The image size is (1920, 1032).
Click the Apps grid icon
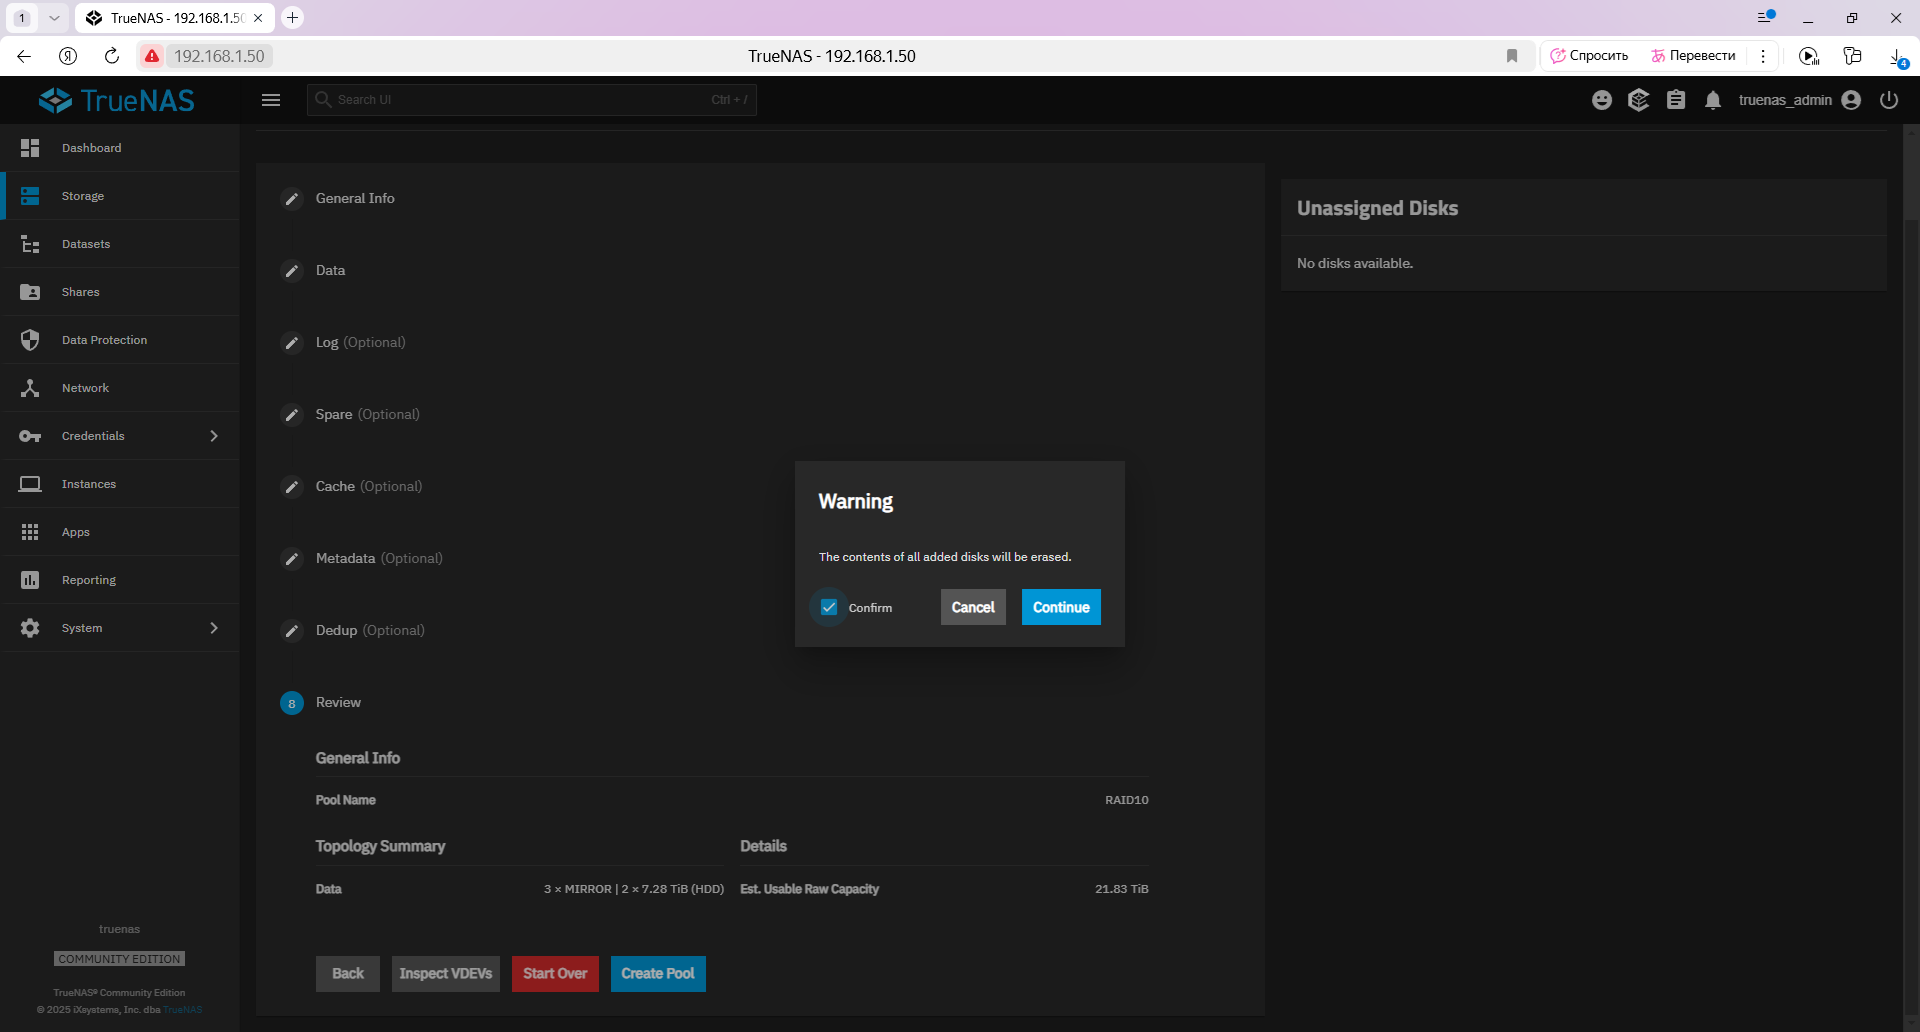[x=30, y=532]
